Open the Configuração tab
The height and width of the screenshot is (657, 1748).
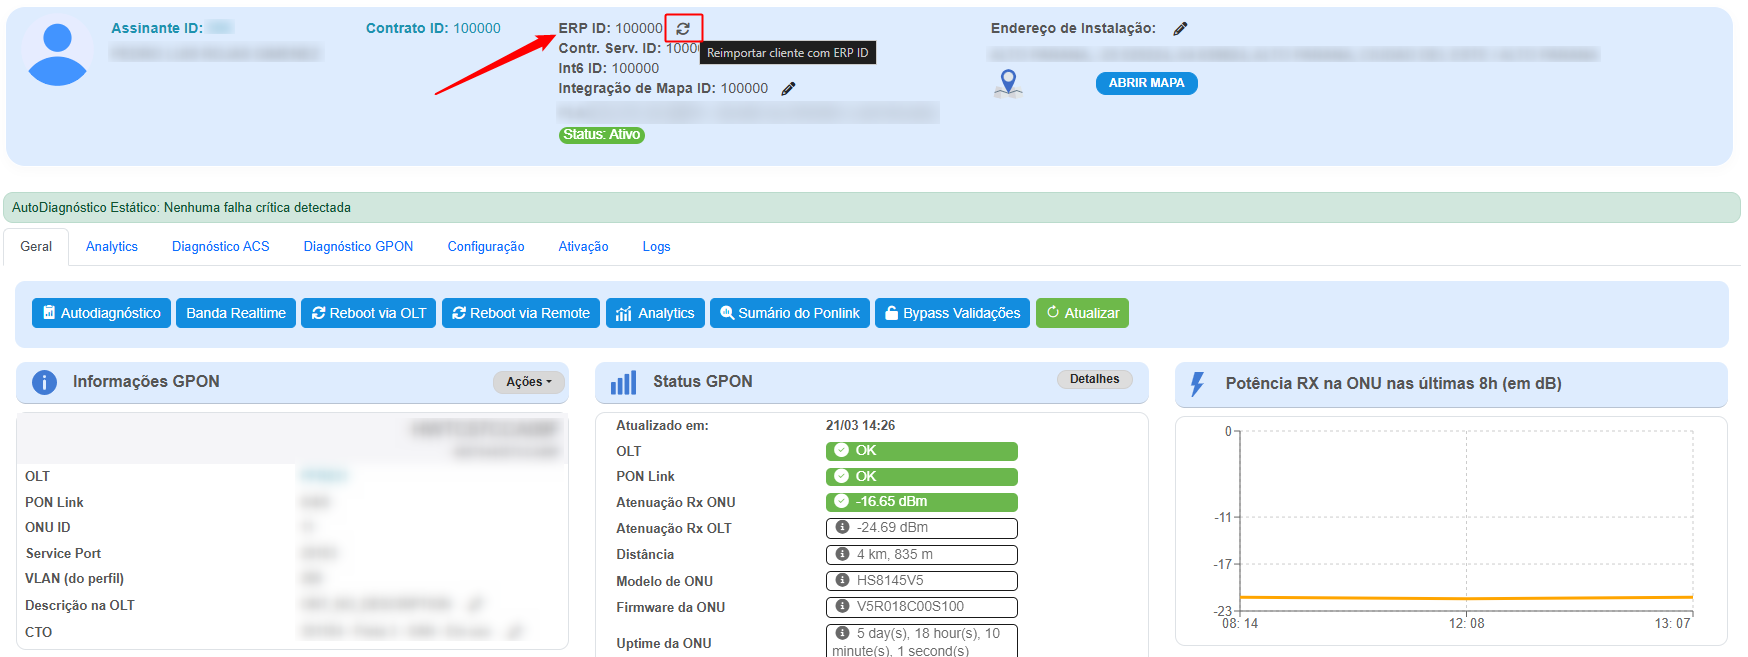[x=485, y=247]
